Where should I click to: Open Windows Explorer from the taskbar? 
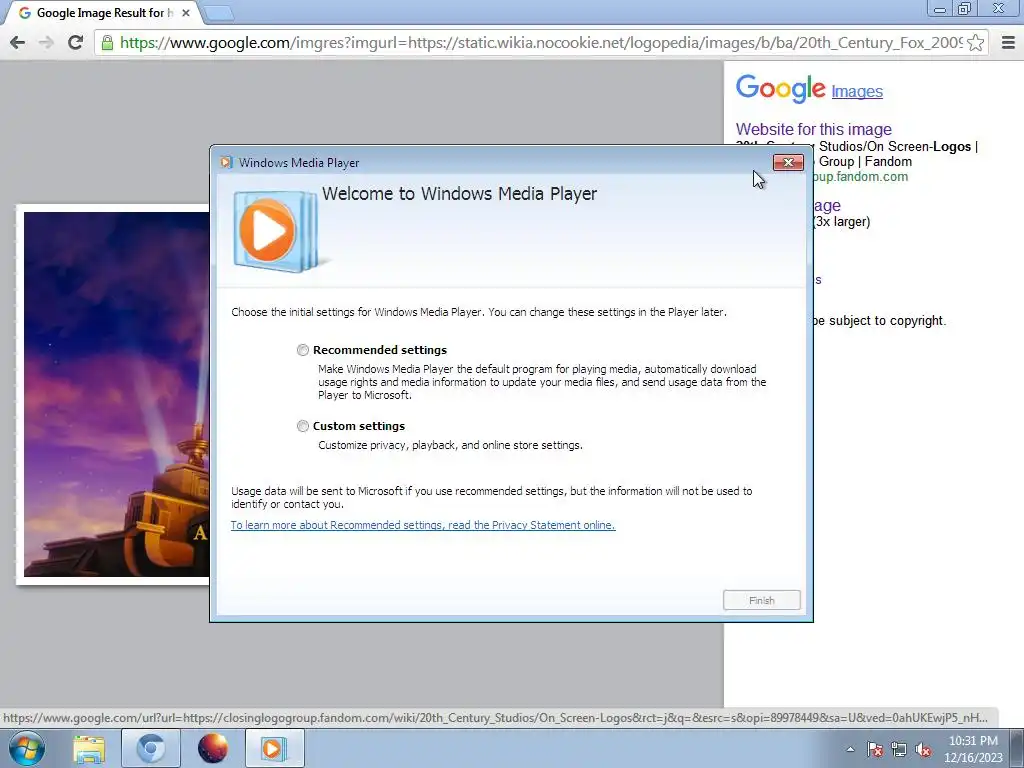(89, 748)
